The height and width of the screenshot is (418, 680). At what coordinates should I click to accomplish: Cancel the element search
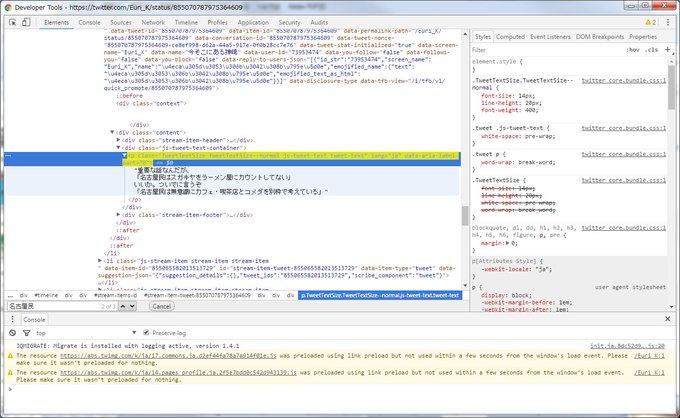click(162, 306)
